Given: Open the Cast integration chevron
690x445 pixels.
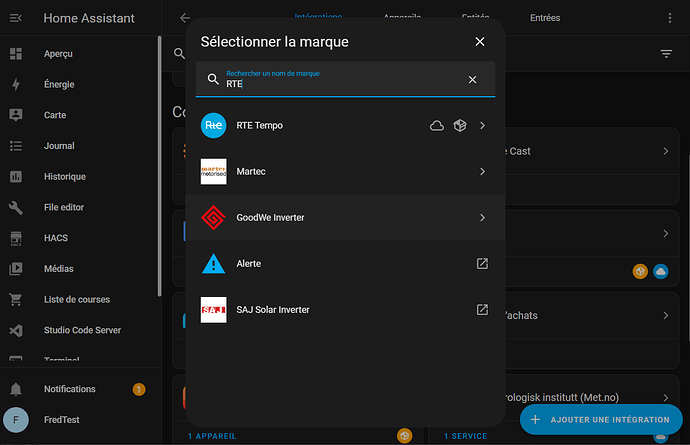Looking at the screenshot, I should 666,151.
